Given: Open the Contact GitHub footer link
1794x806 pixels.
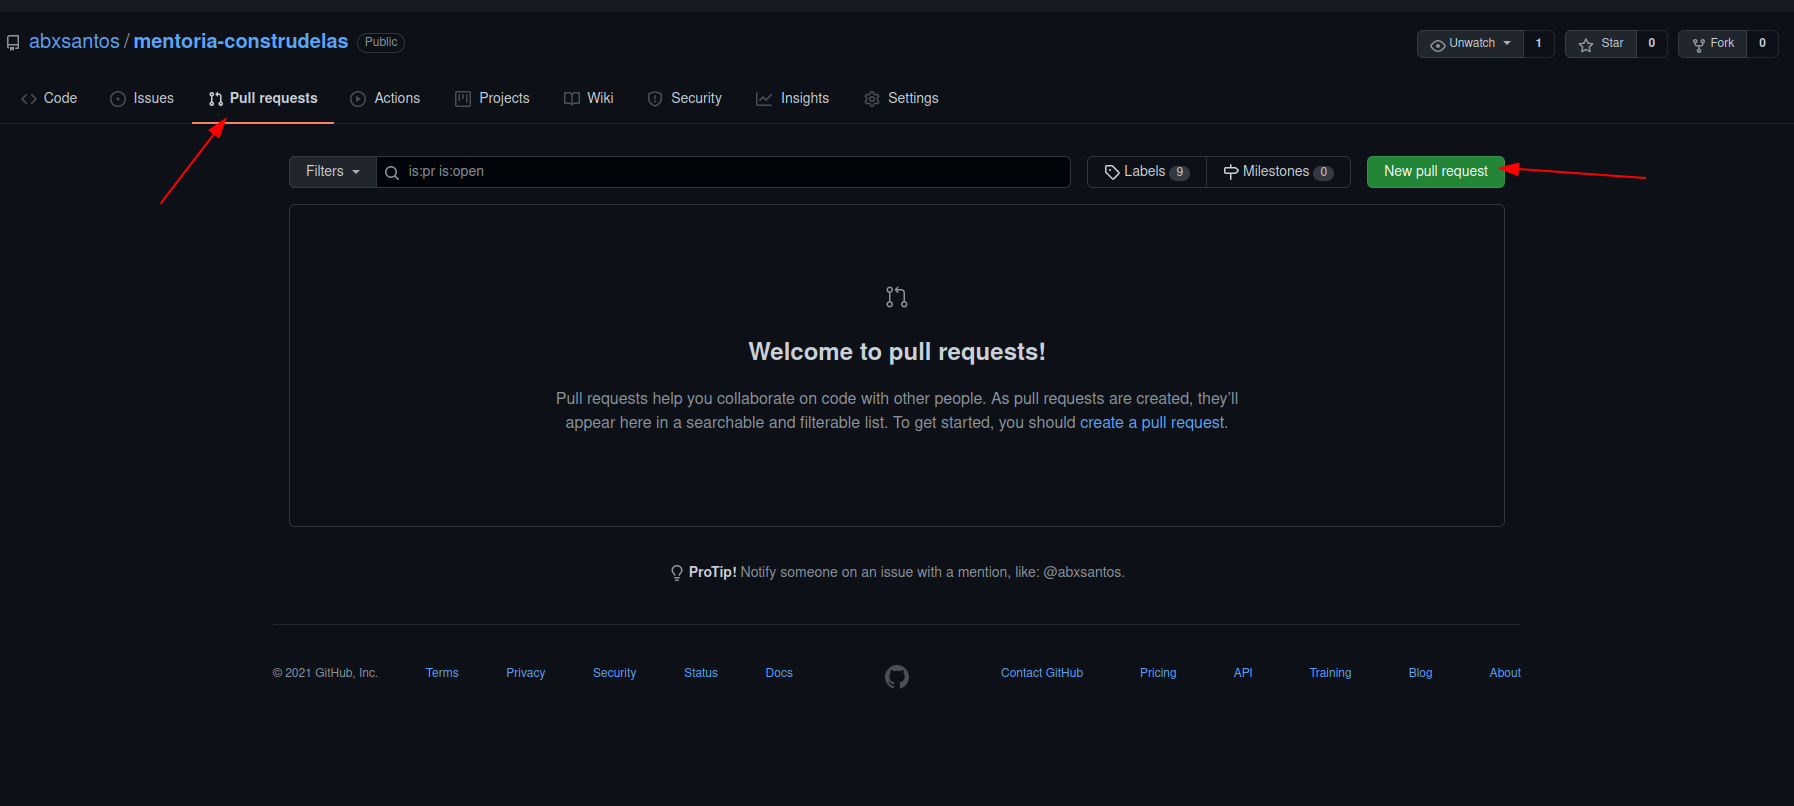Looking at the screenshot, I should tap(1042, 673).
